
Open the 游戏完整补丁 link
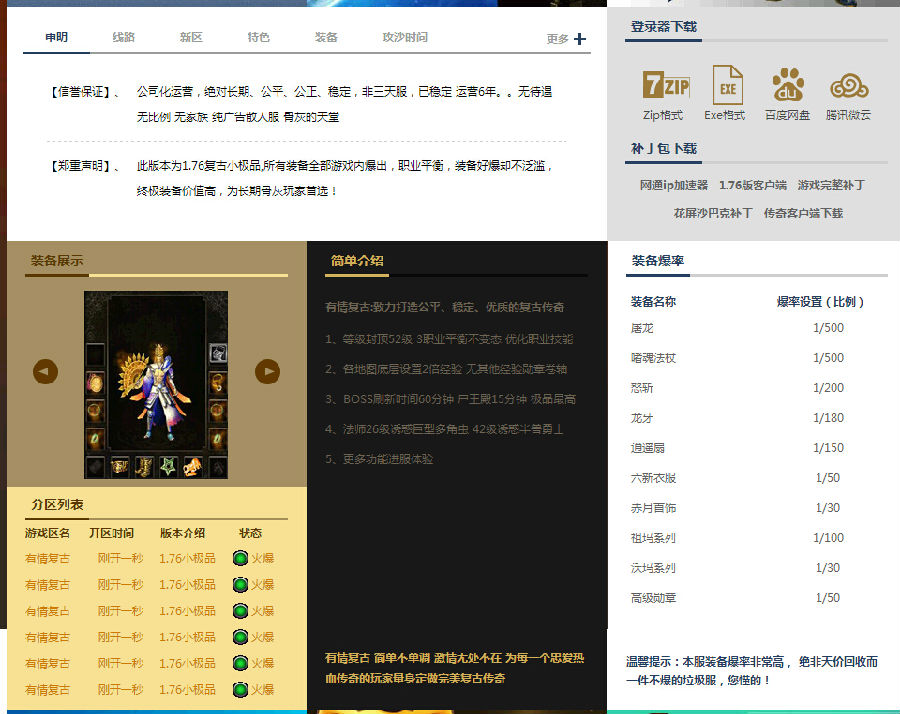coord(831,185)
